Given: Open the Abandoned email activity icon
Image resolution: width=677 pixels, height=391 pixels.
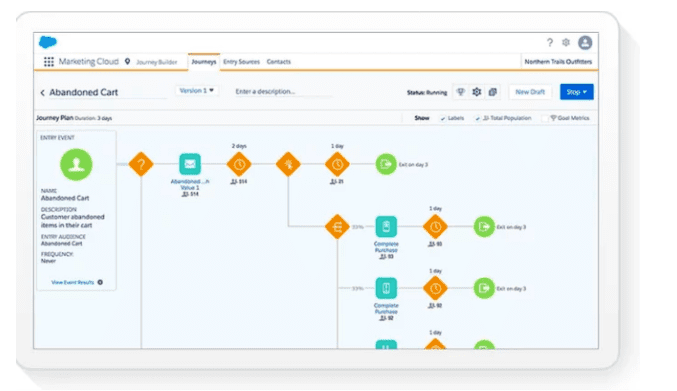Looking at the screenshot, I should pyautogui.click(x=190, y=164).
